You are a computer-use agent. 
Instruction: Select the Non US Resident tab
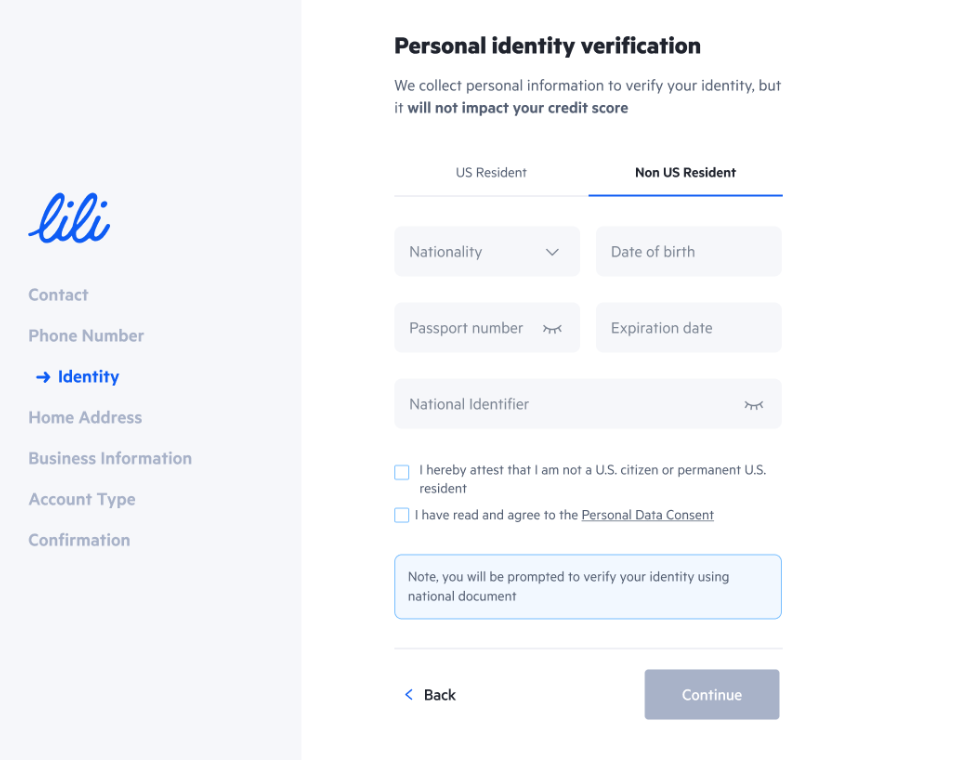(685, 173)
